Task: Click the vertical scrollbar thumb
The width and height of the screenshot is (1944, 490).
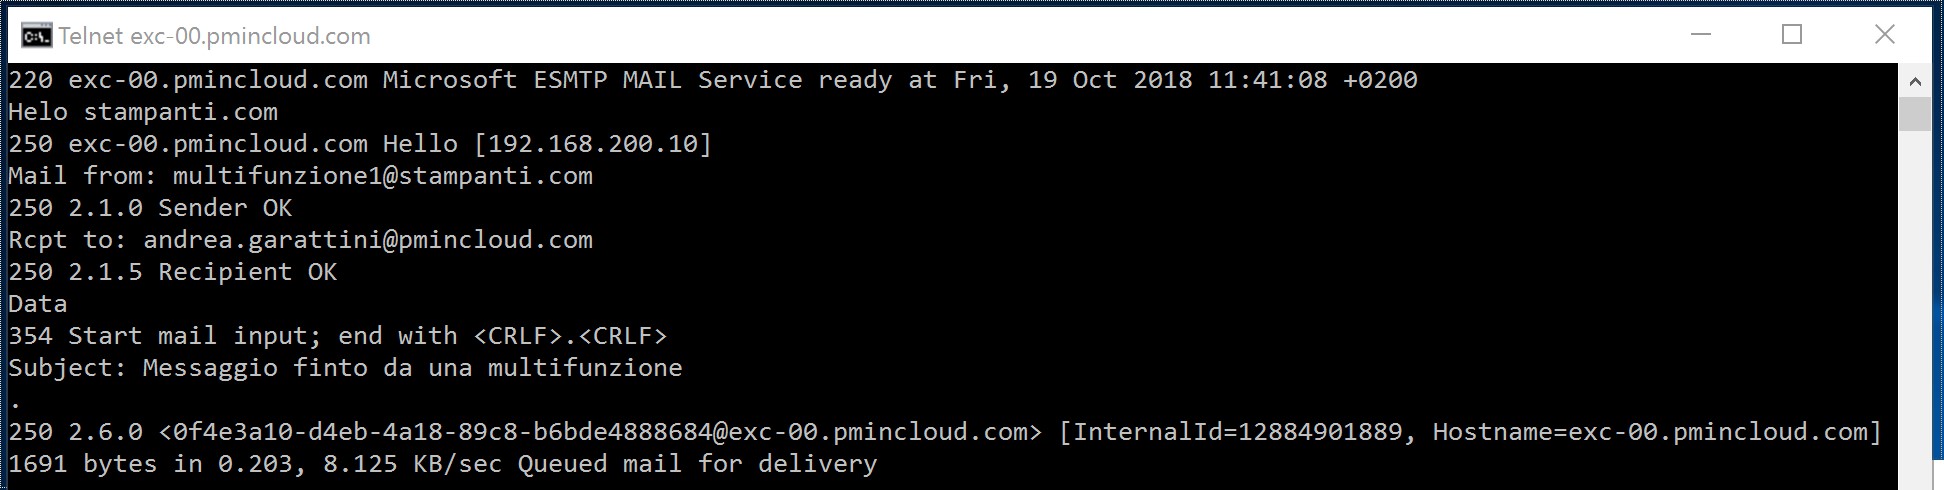Action: pyautogui.click(x=1915, y=114)
